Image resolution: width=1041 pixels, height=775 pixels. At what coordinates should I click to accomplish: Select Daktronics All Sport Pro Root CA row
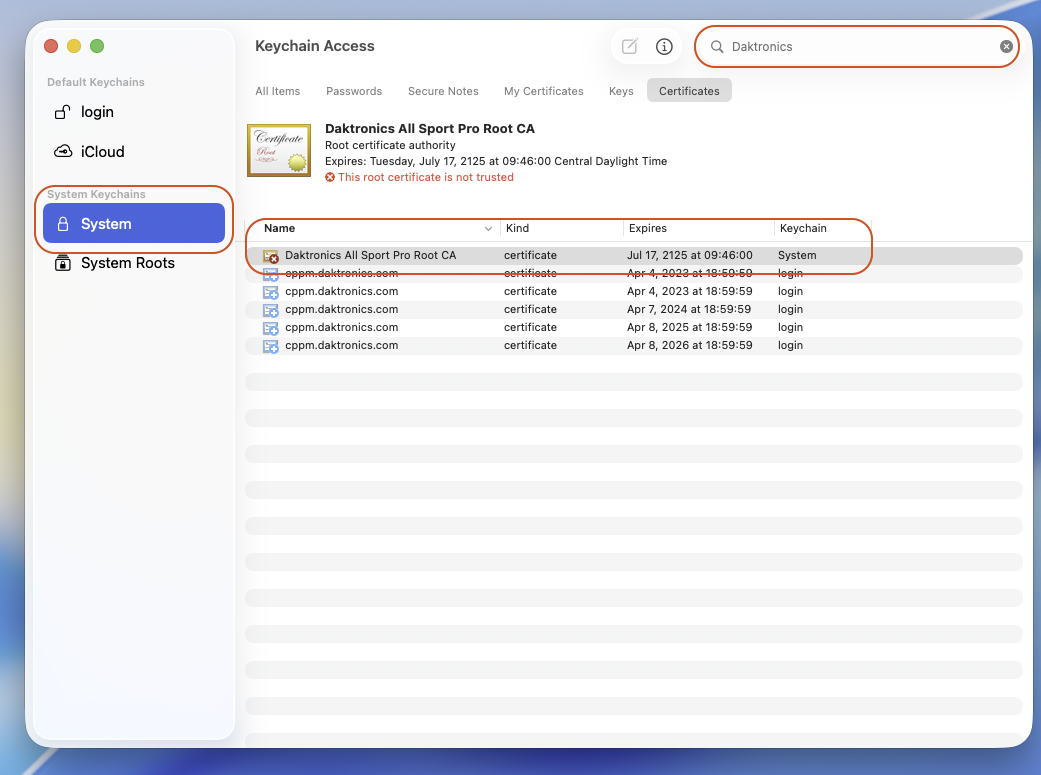[x=370, y=255]
